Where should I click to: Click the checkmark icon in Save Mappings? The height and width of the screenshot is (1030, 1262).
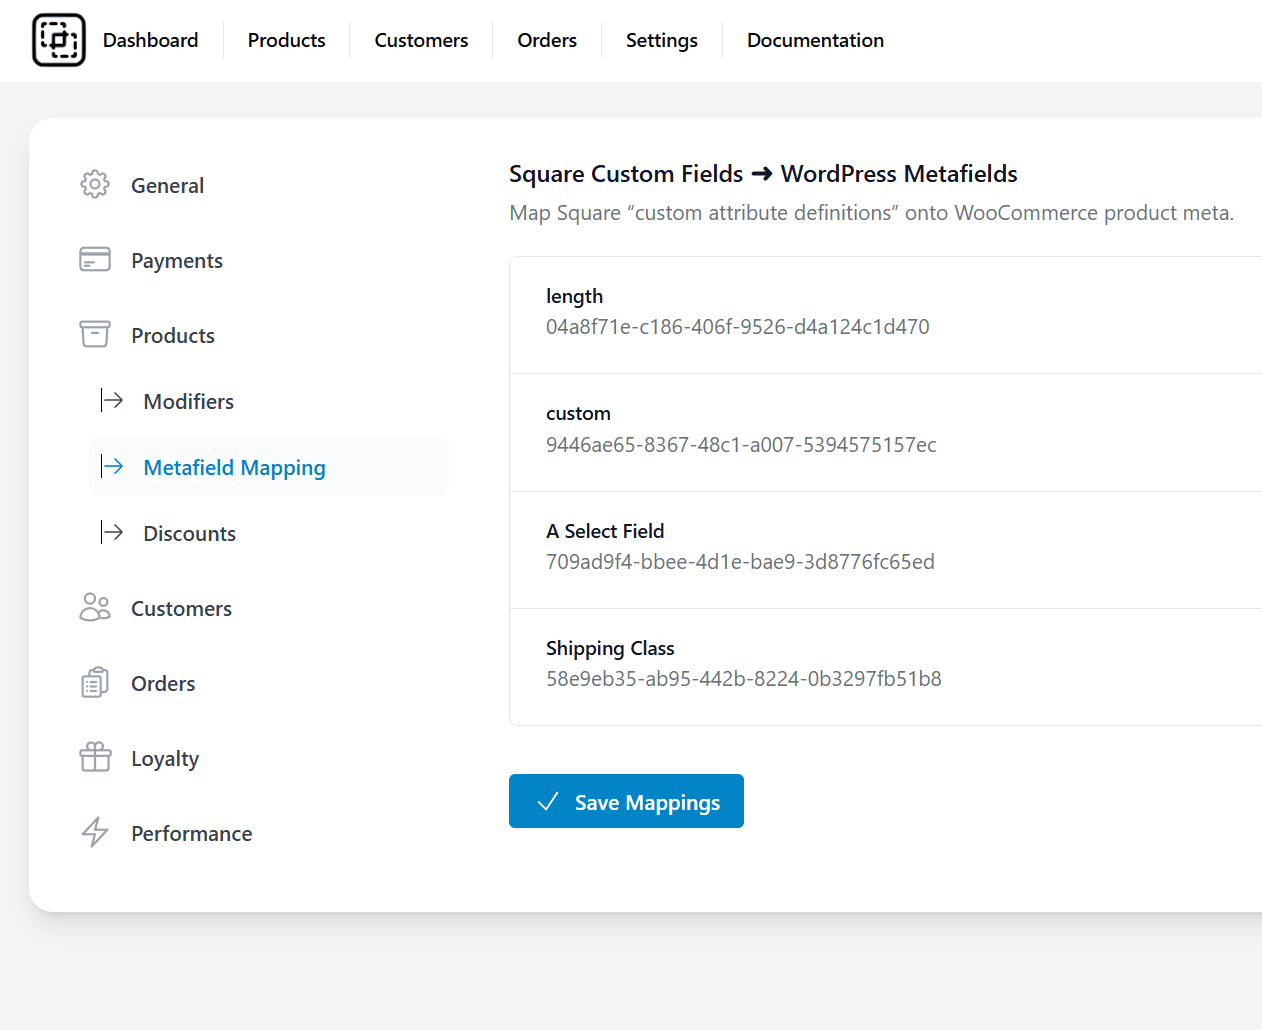[x=548, y=802]
